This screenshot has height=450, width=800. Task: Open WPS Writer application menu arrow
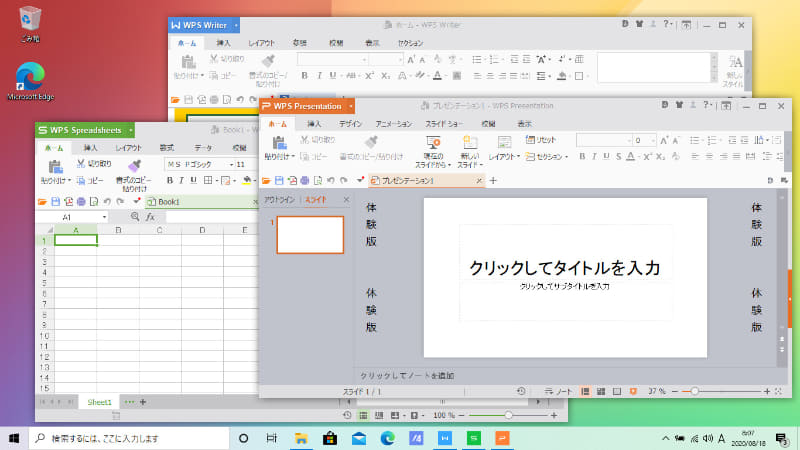click(236, 25)
